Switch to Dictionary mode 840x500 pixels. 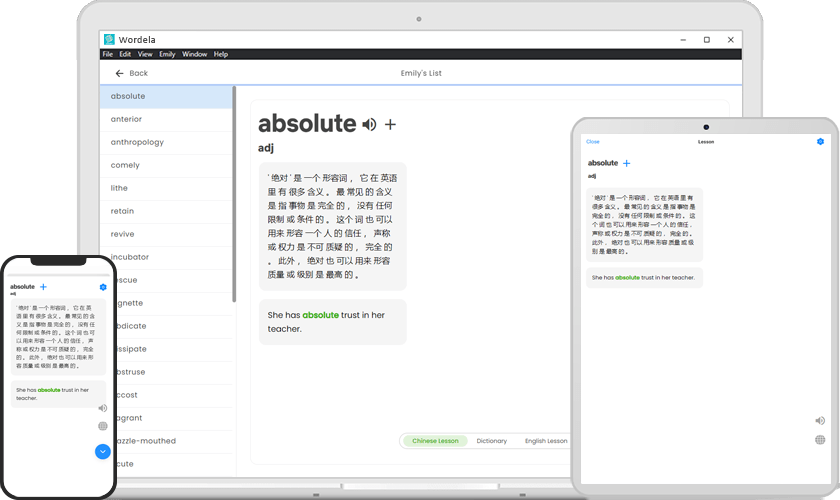click(x=492, y=441)
